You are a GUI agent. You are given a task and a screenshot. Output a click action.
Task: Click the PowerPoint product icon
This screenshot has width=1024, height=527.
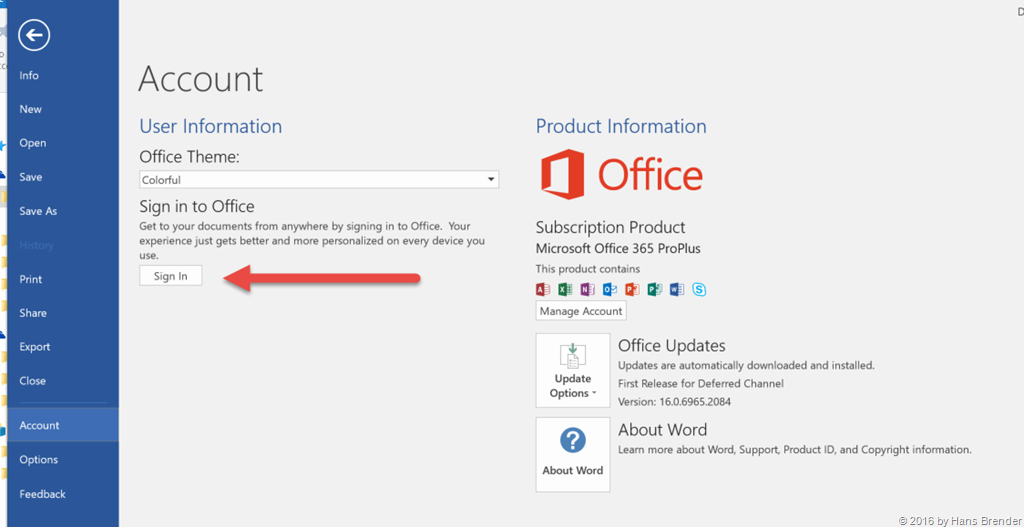click(632, 290)
